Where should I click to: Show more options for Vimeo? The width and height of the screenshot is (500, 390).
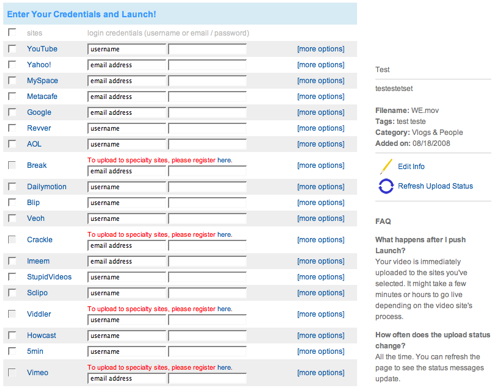(321, 373)
